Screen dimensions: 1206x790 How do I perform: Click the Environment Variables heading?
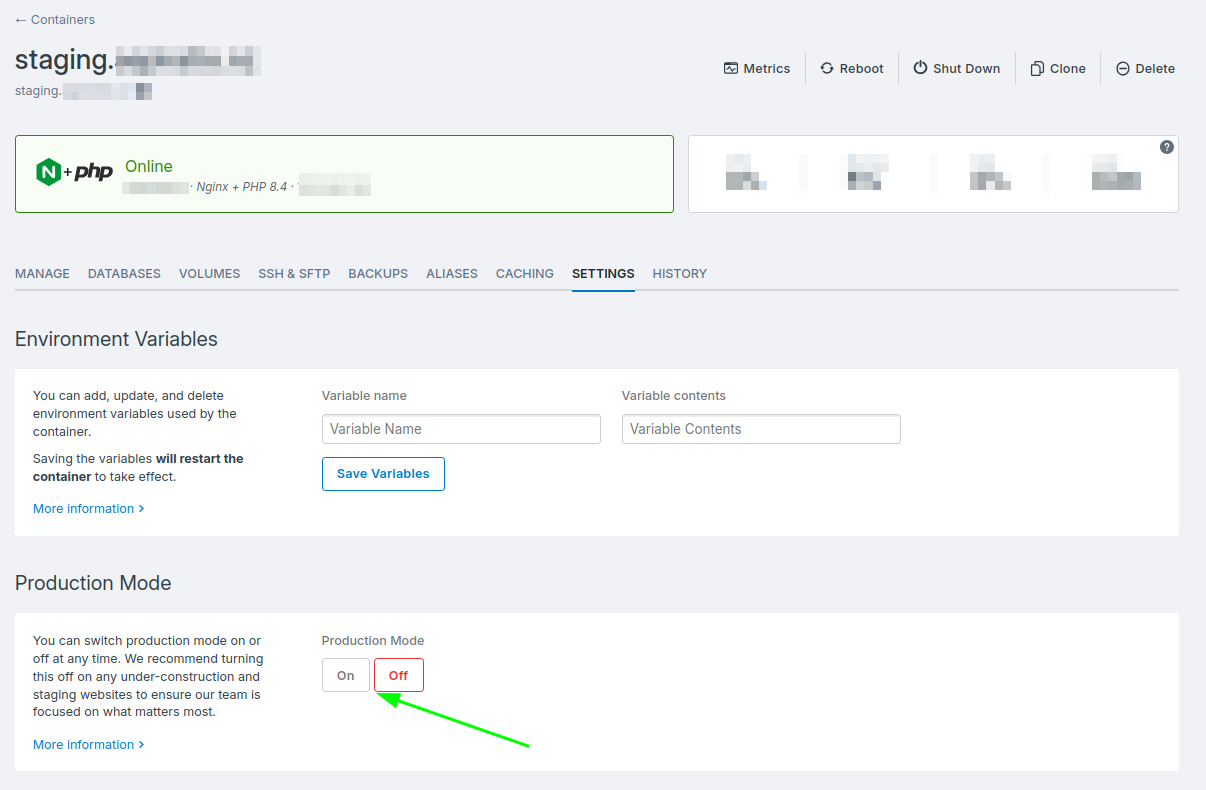pyautogui.click(x=116, y=339)
